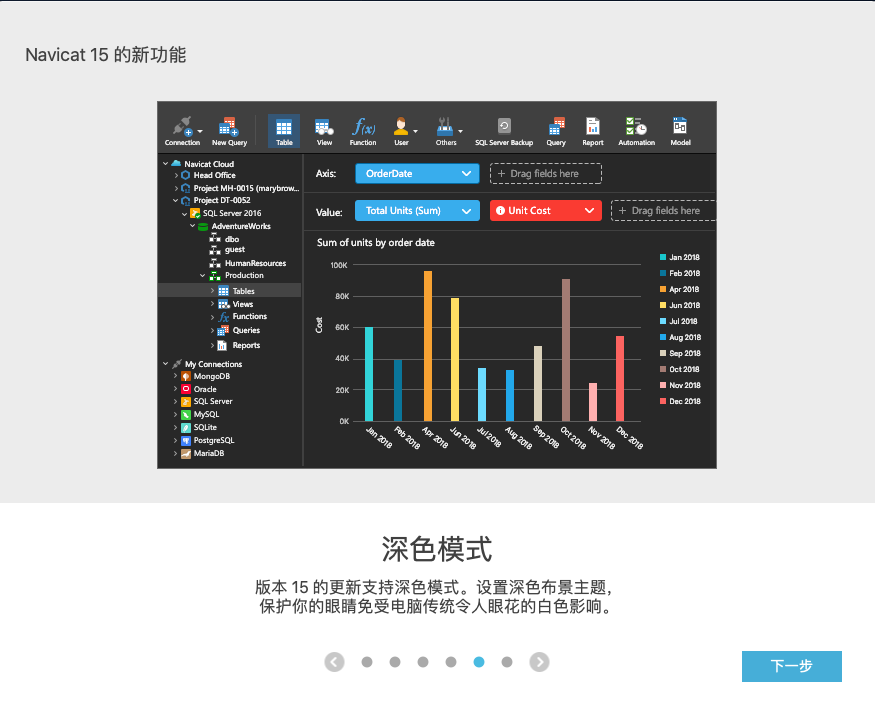Viewport: 875px width, 702px height.
Task: Click the 下一步 button
Action: click(791, 666)
